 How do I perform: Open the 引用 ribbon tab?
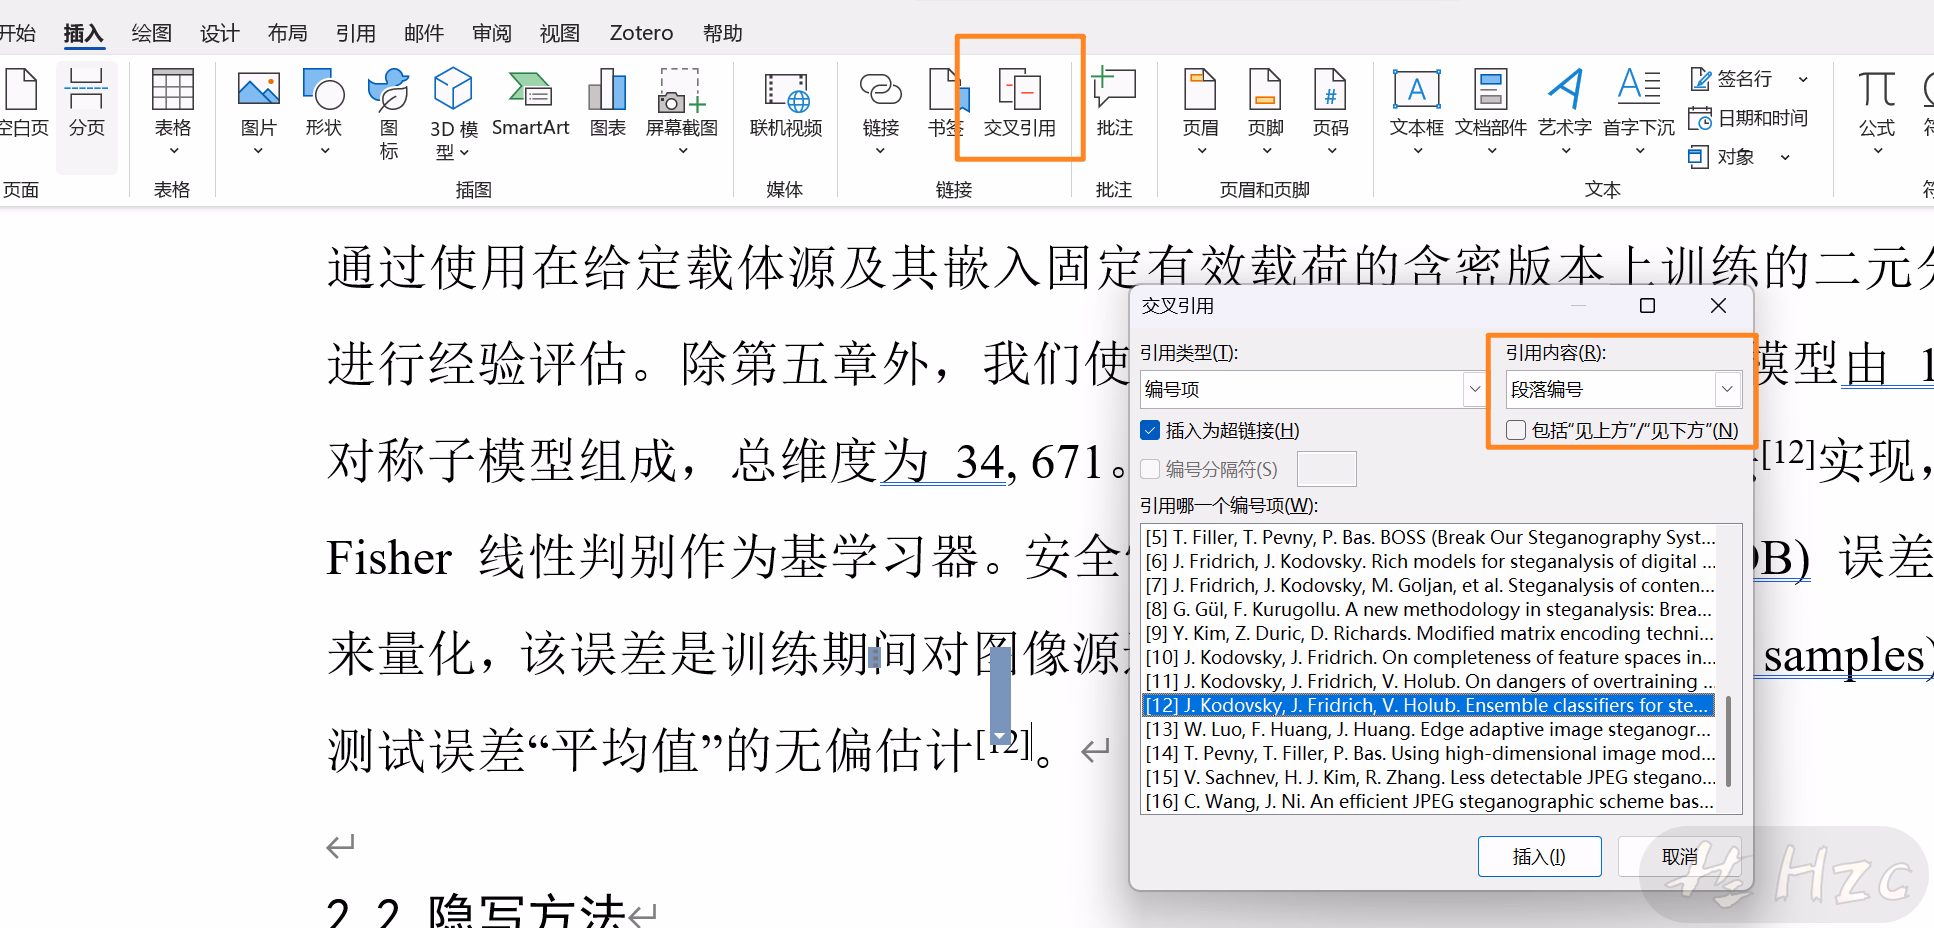(355, 33)
